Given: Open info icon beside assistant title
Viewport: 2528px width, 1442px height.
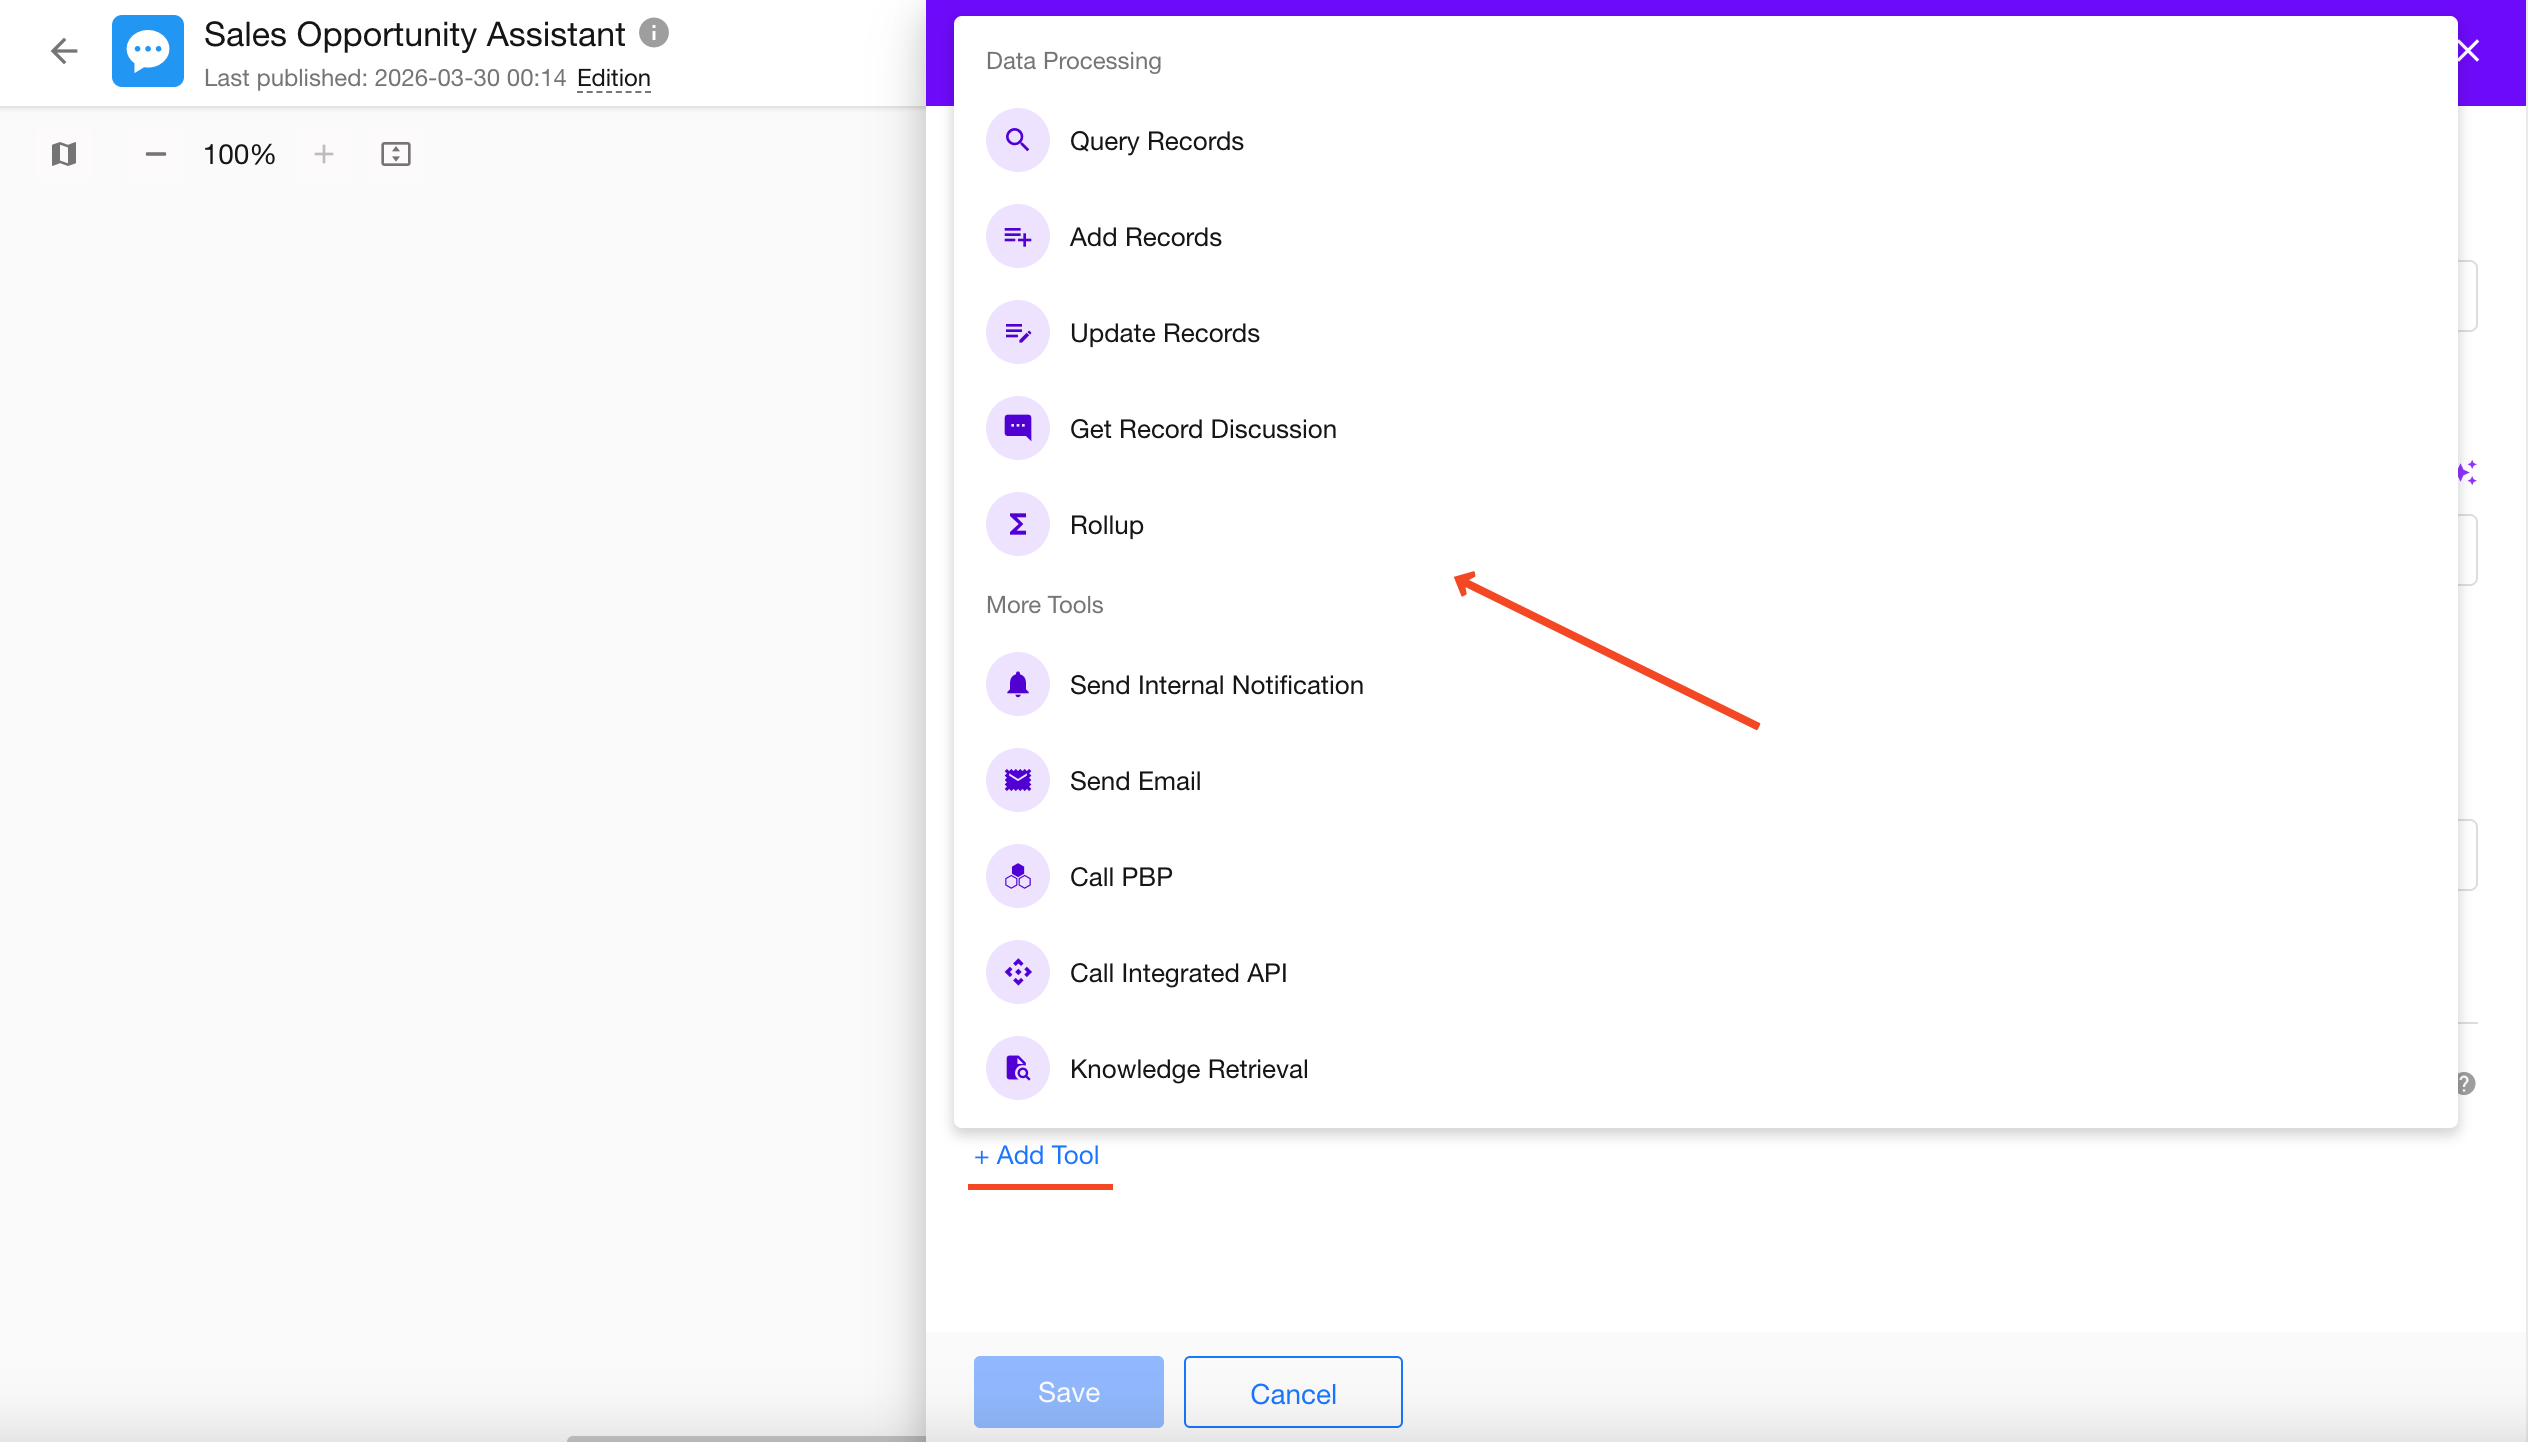Looking at the screenshot, I should click(654, 33).
